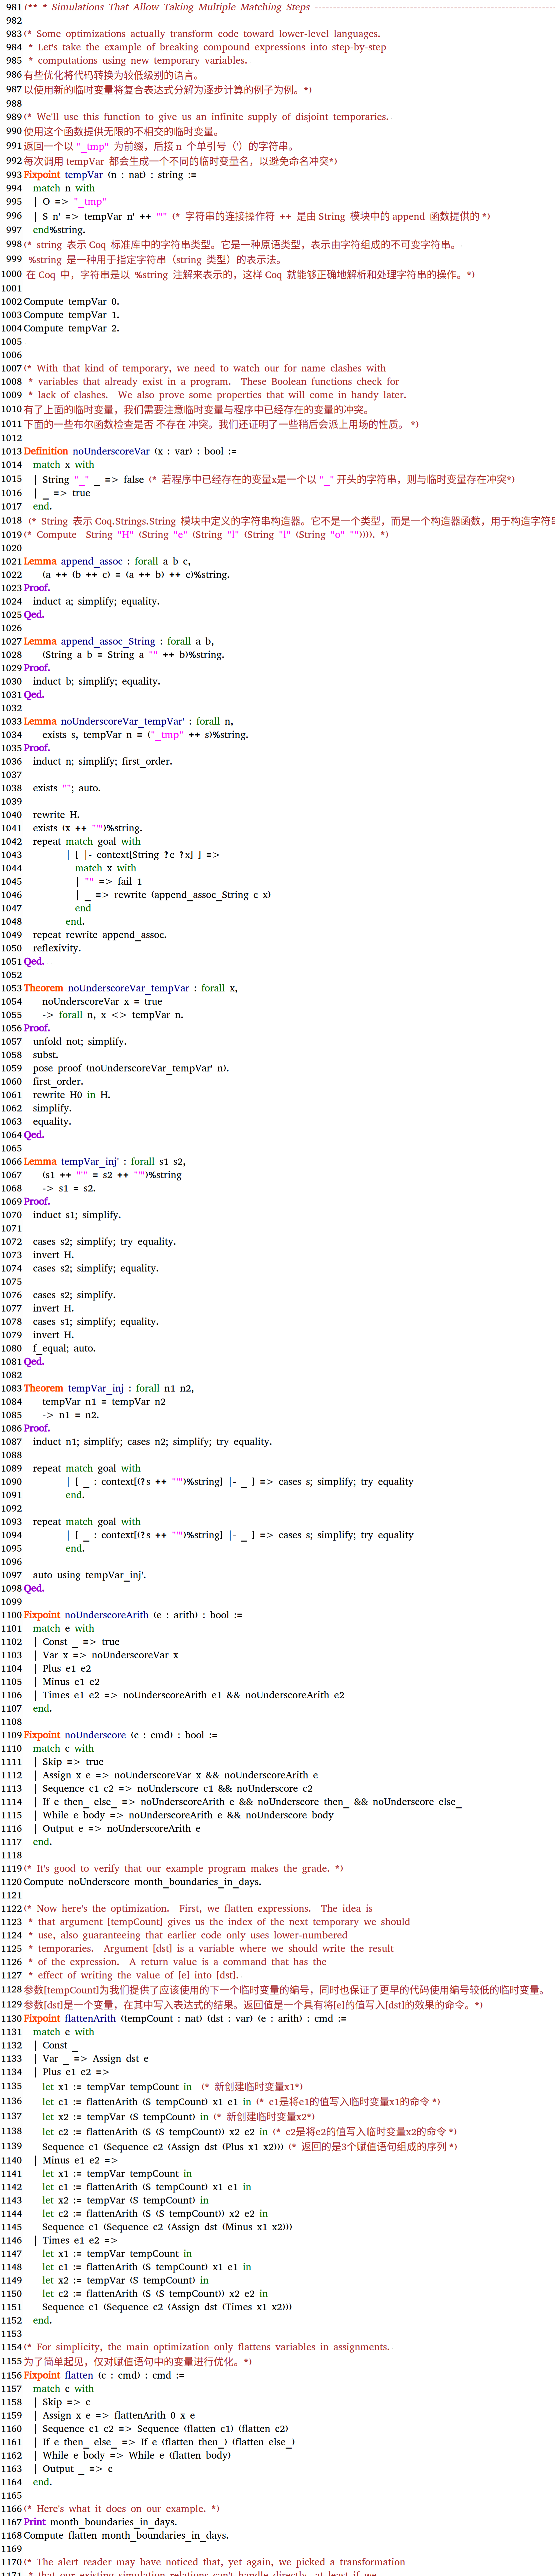
Task: Click "| Var _ => Assign dst e" case
Action: pyautogui.click(x=91, y=2058)
